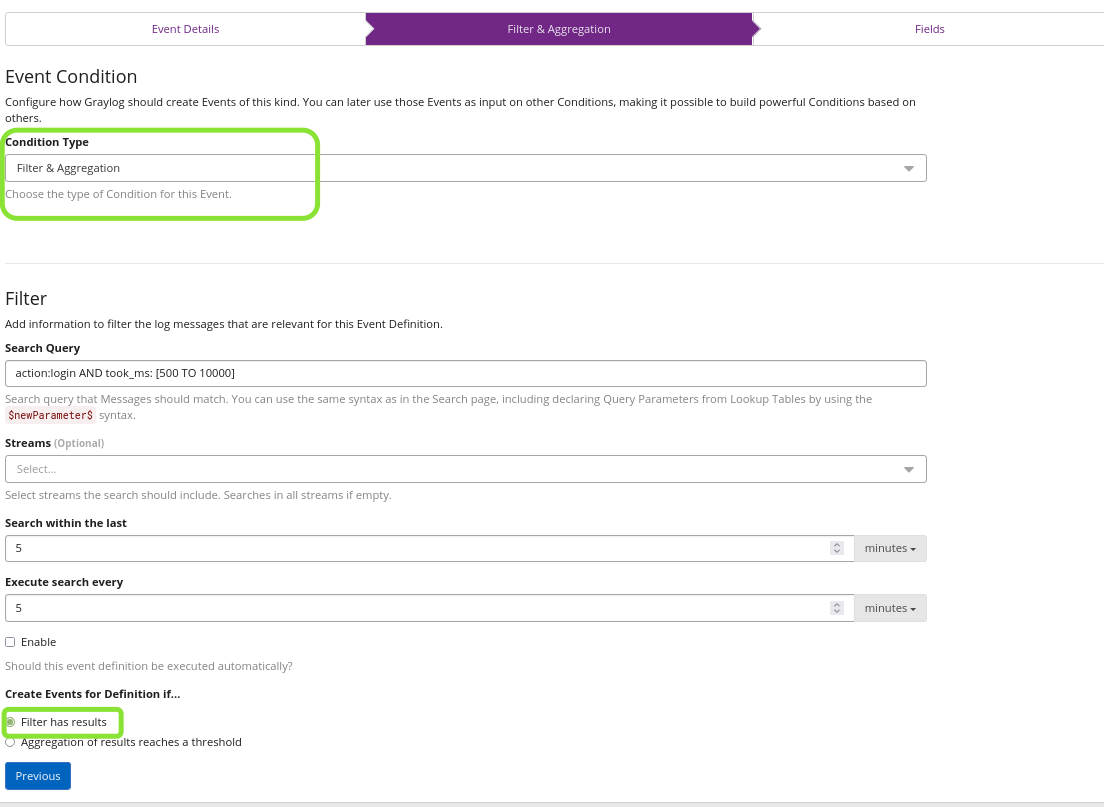Open the Condition Type dropdown
The image size is (1104, 807).
[465, 168]
